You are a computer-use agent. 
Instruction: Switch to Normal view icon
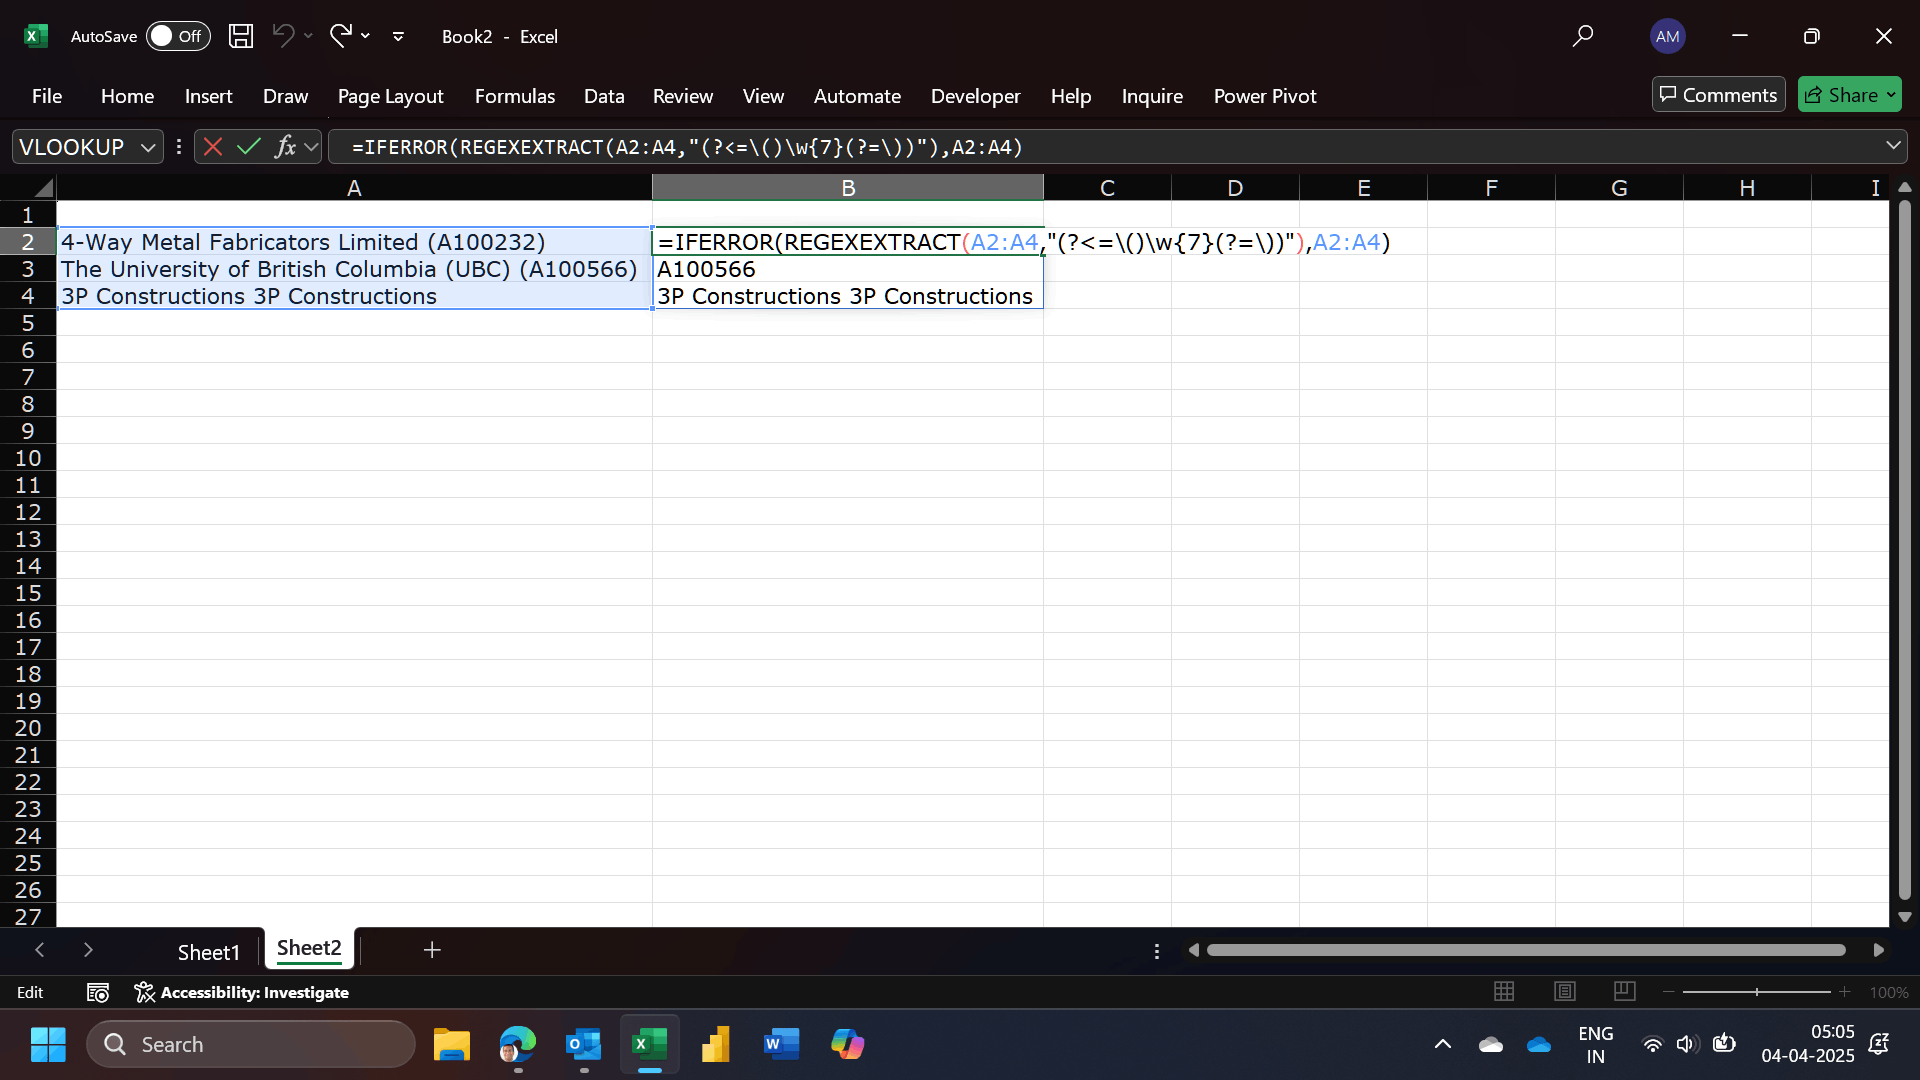point(1504,991)
